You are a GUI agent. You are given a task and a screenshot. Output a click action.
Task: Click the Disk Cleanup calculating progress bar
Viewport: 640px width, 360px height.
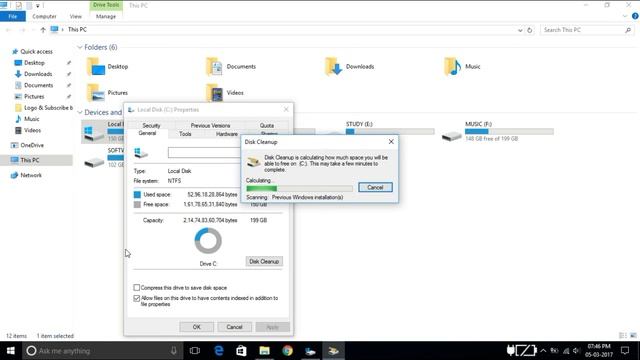pyautogui.click(x=299, y=188)
